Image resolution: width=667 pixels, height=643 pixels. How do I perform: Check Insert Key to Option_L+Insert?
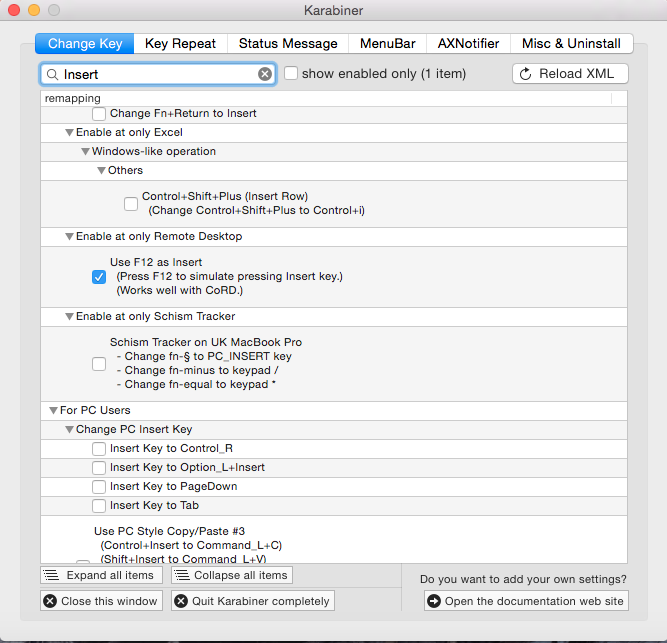99,468
